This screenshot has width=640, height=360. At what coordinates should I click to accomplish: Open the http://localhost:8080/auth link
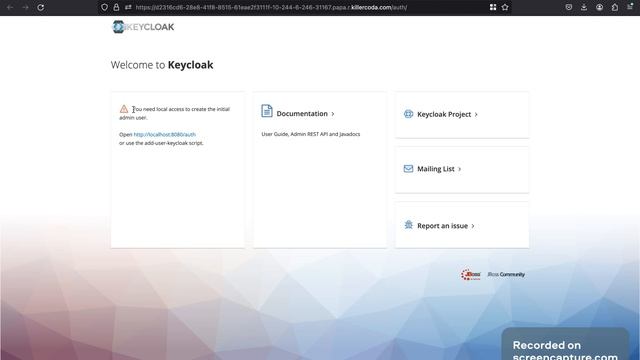(164, 134)
